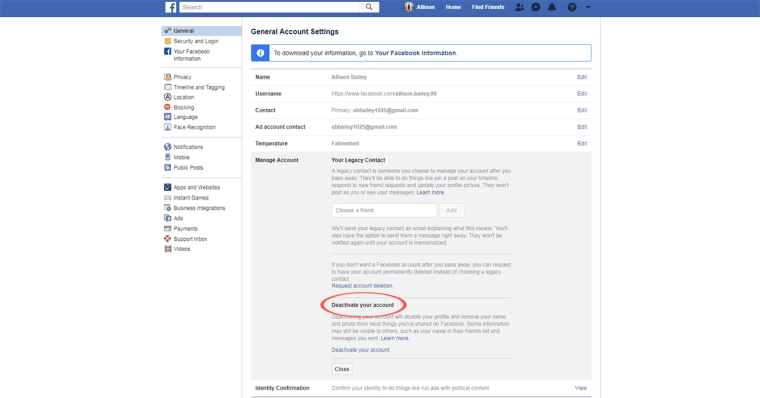Open Find Friends in top bar

(488, 7)
